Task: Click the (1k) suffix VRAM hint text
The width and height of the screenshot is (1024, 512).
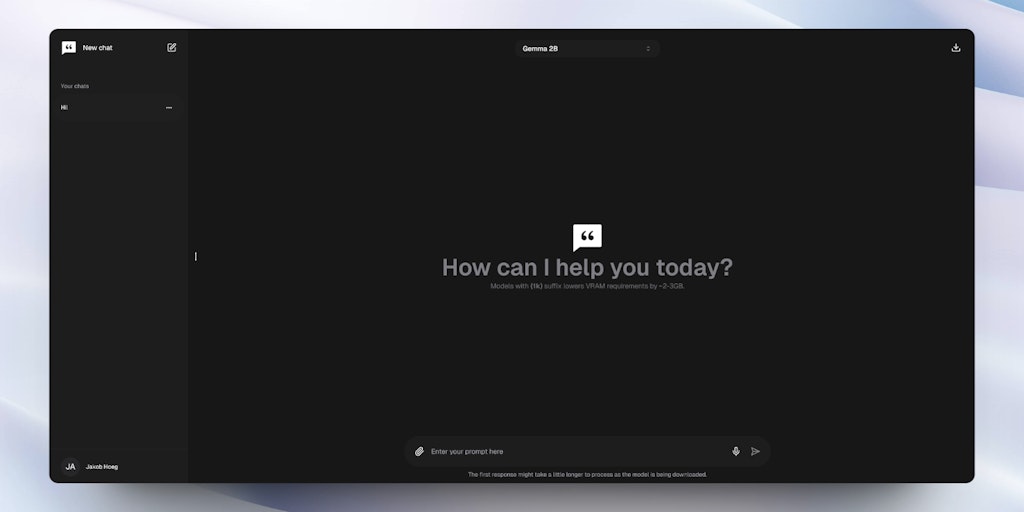Action: [x=587, y=286]
